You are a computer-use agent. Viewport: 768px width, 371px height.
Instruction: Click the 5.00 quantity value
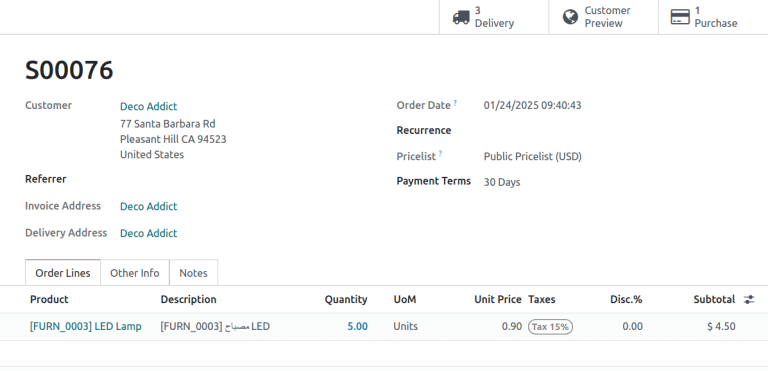pos(358,326)
